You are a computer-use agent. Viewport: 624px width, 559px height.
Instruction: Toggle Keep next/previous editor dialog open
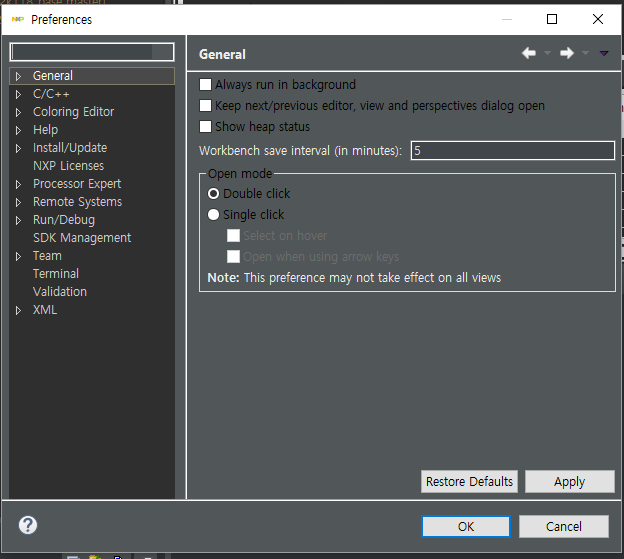tap(205, 105)
